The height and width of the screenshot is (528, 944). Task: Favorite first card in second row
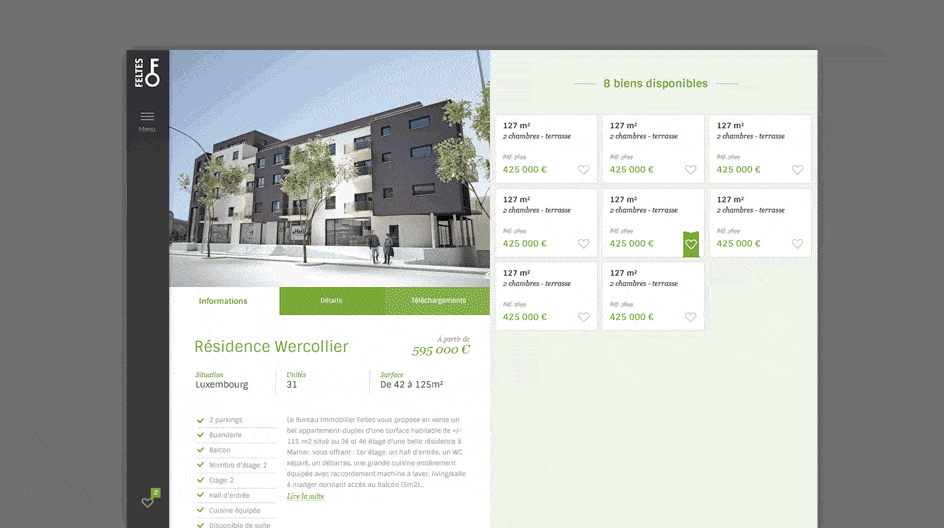coord(583,244)
